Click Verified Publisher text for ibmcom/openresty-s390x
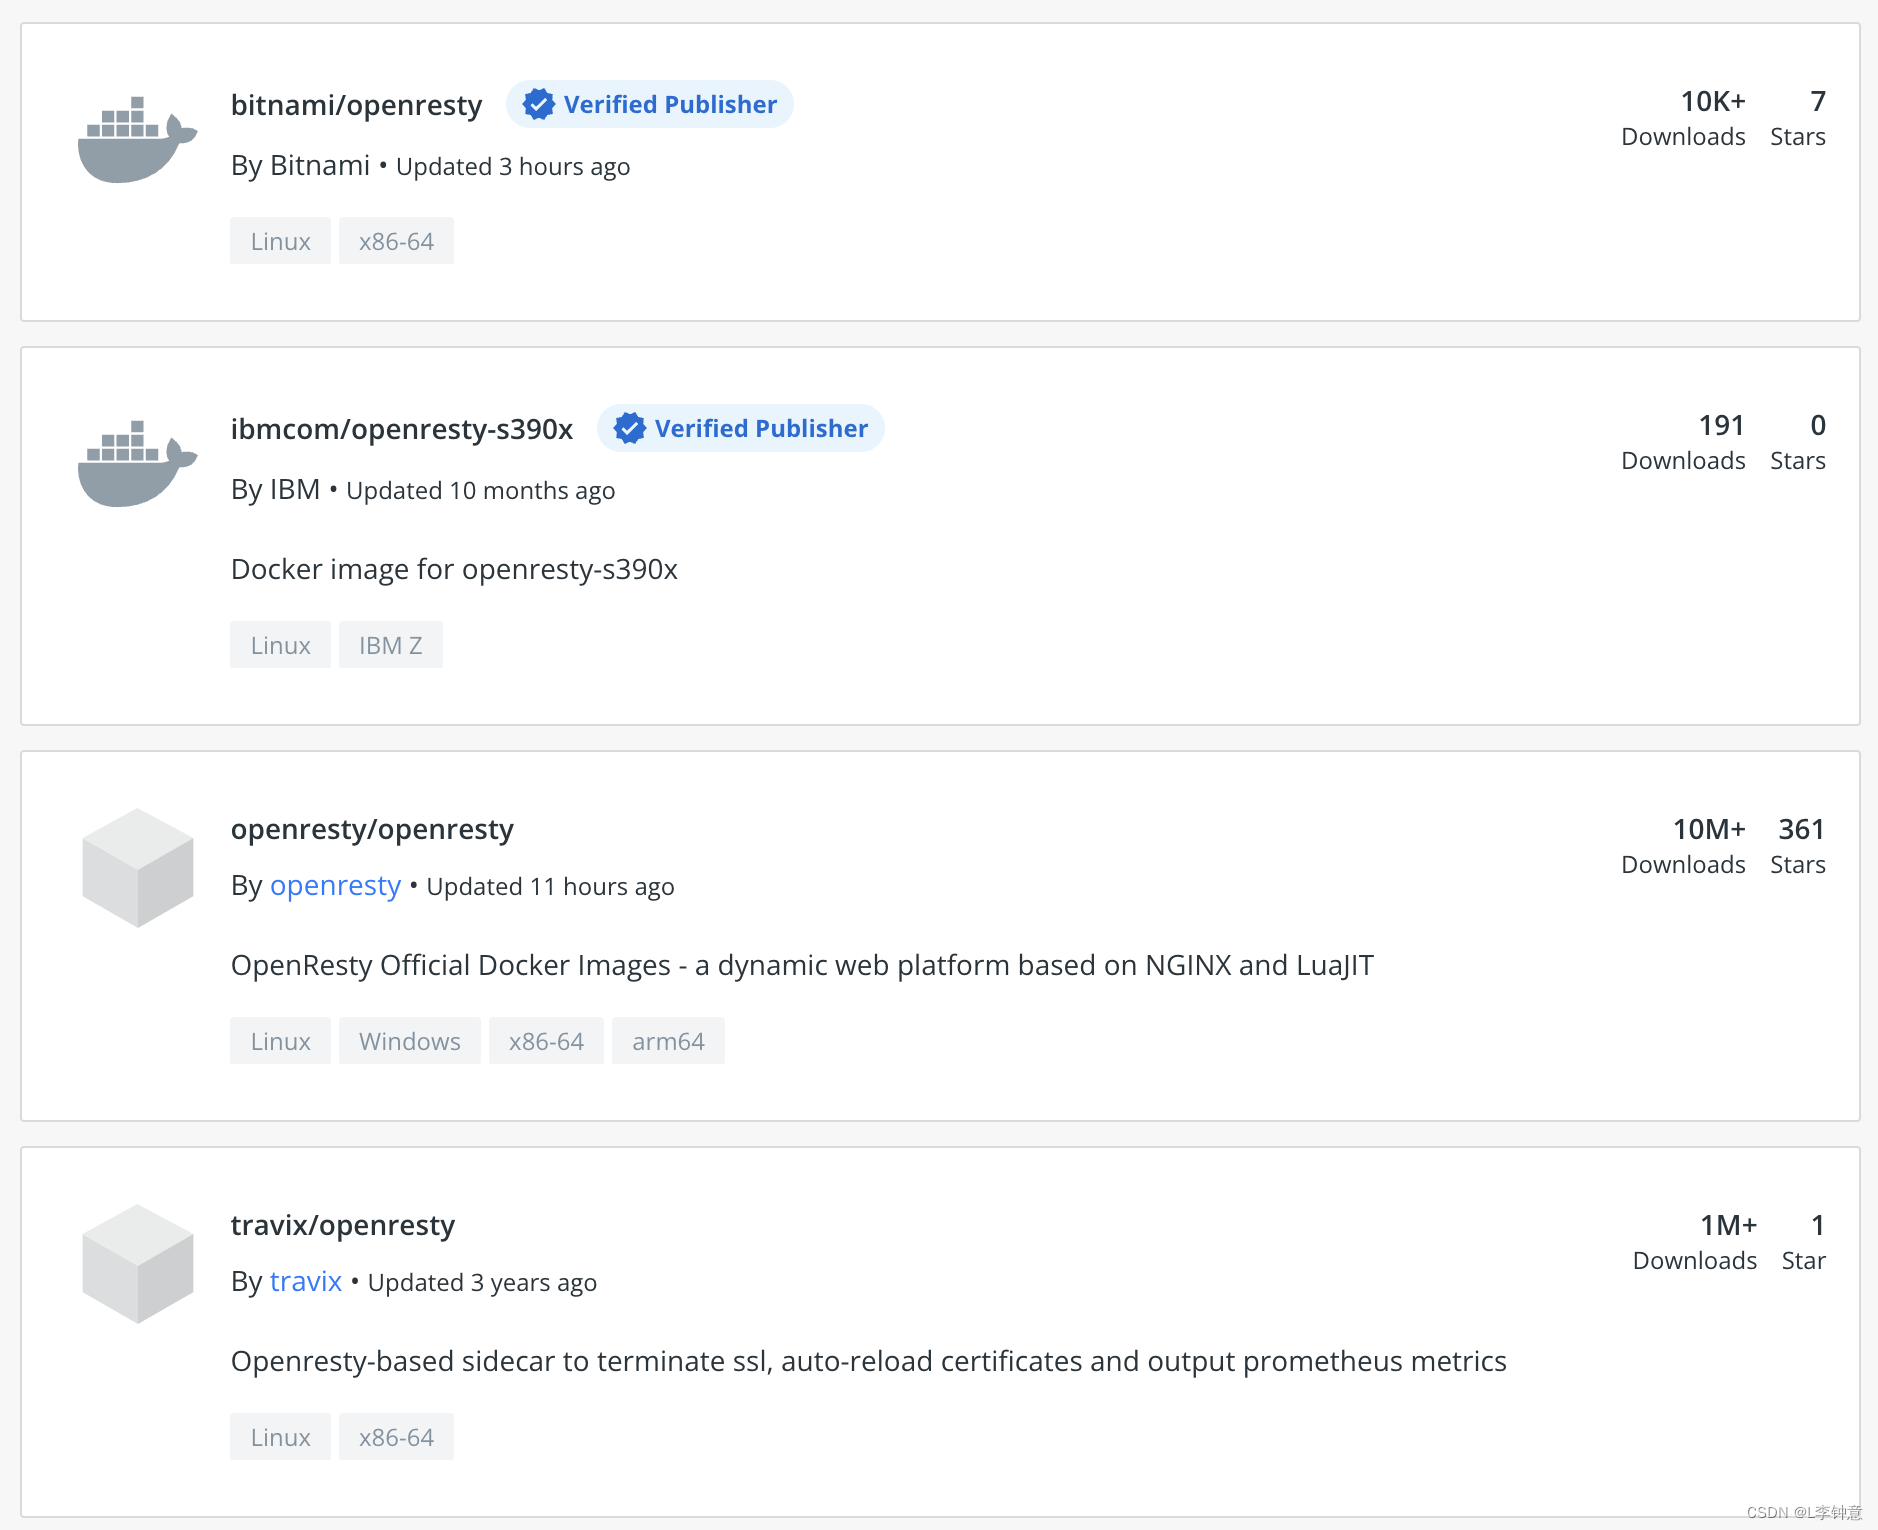Screen dimensions: 1878x1530 pyautogui.click(x=761, y=428)
